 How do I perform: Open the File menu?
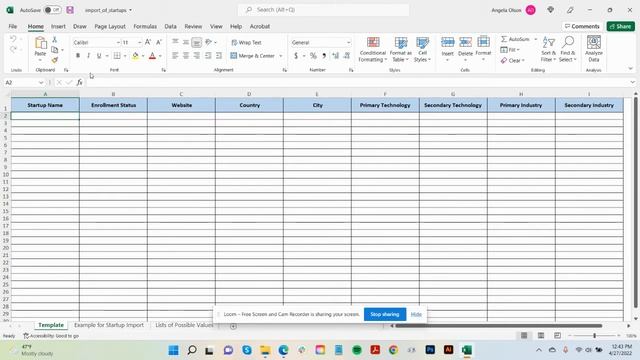point(13,26)
